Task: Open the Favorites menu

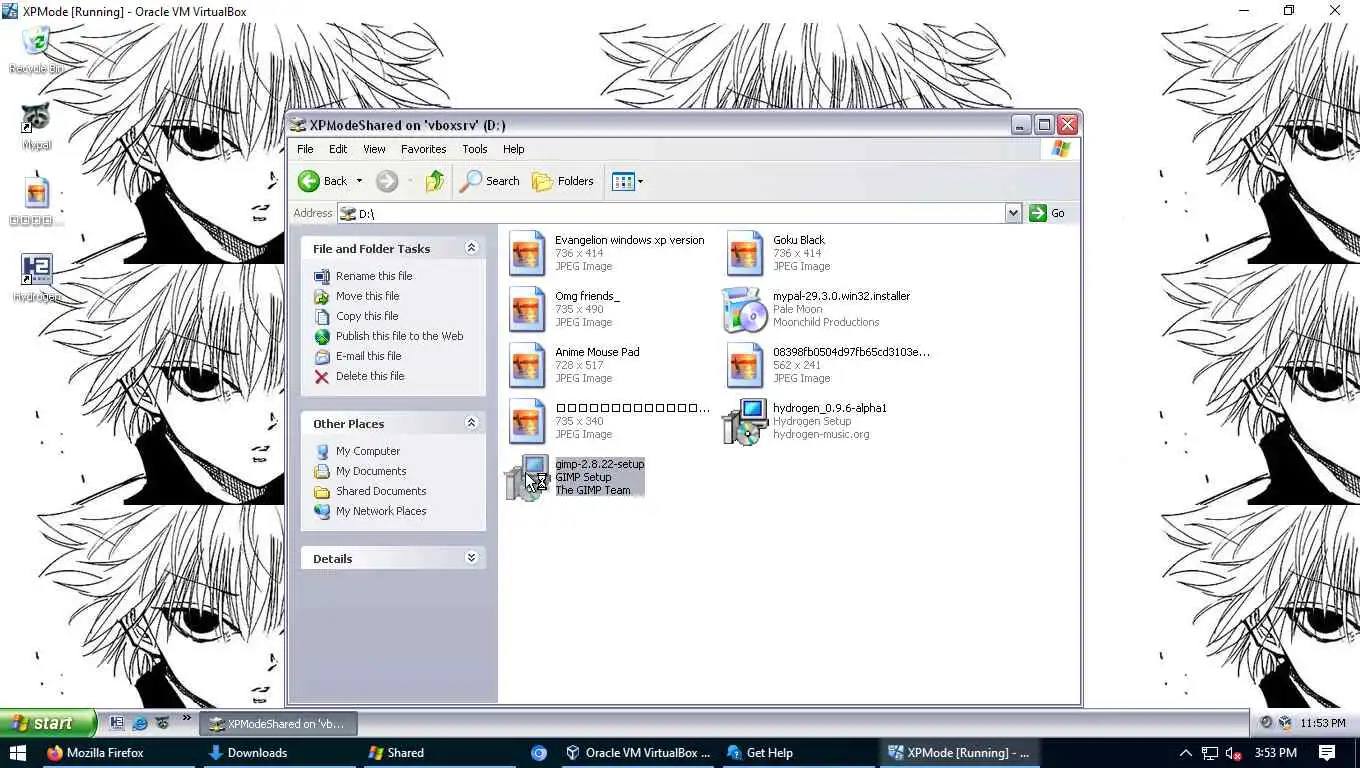Action: 424,149
